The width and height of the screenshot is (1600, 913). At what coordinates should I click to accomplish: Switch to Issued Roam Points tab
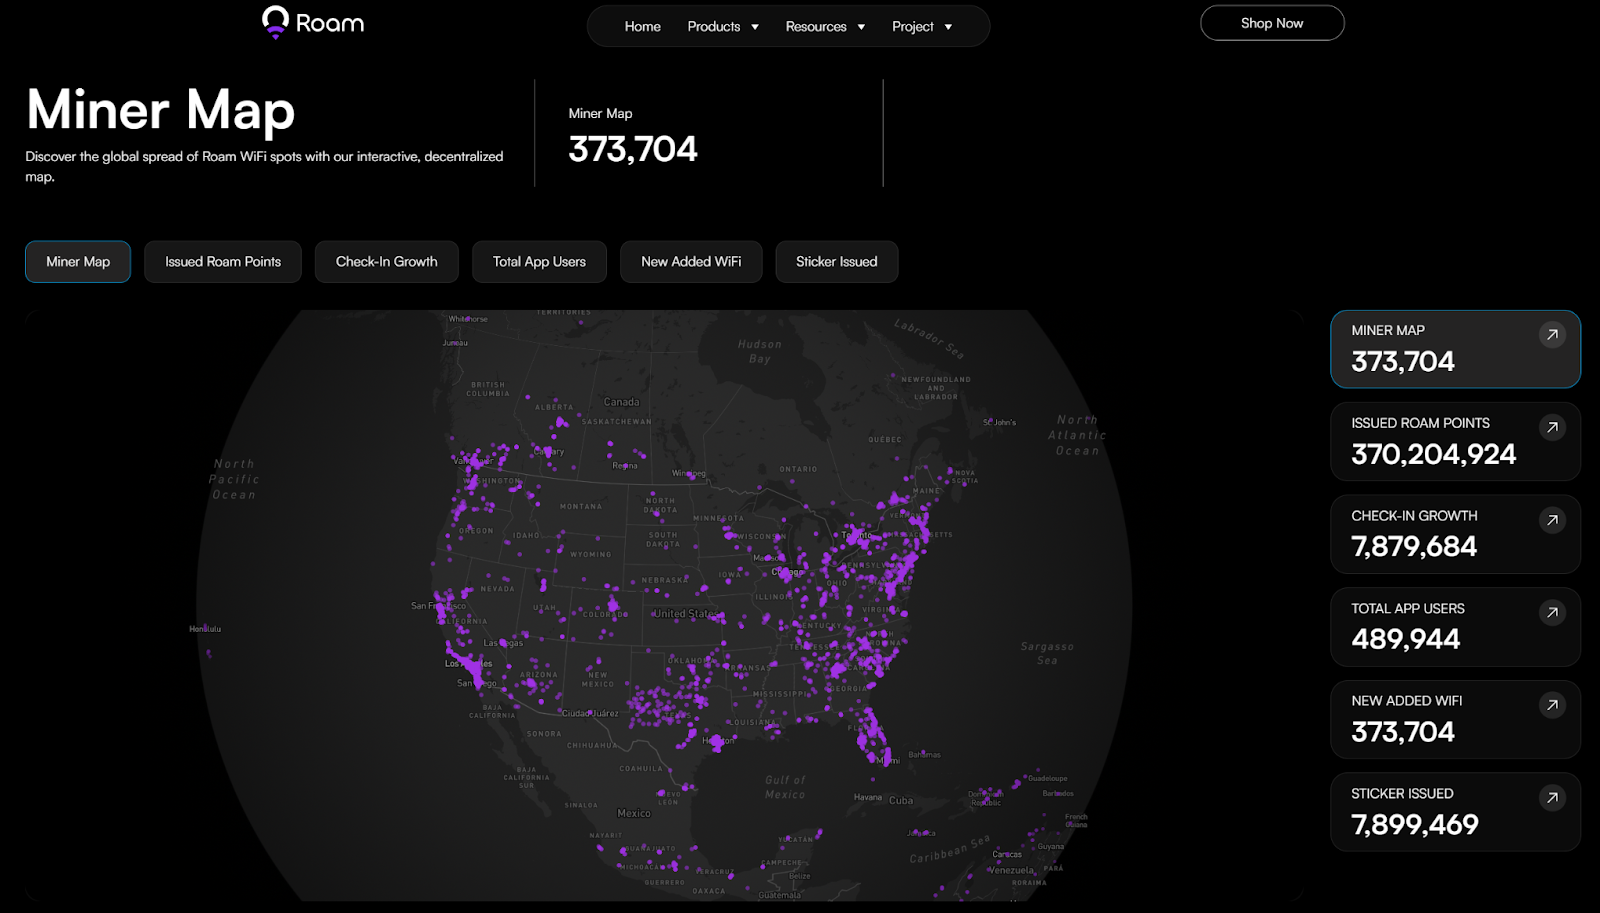pyautogui.click(x=223, y=262)
